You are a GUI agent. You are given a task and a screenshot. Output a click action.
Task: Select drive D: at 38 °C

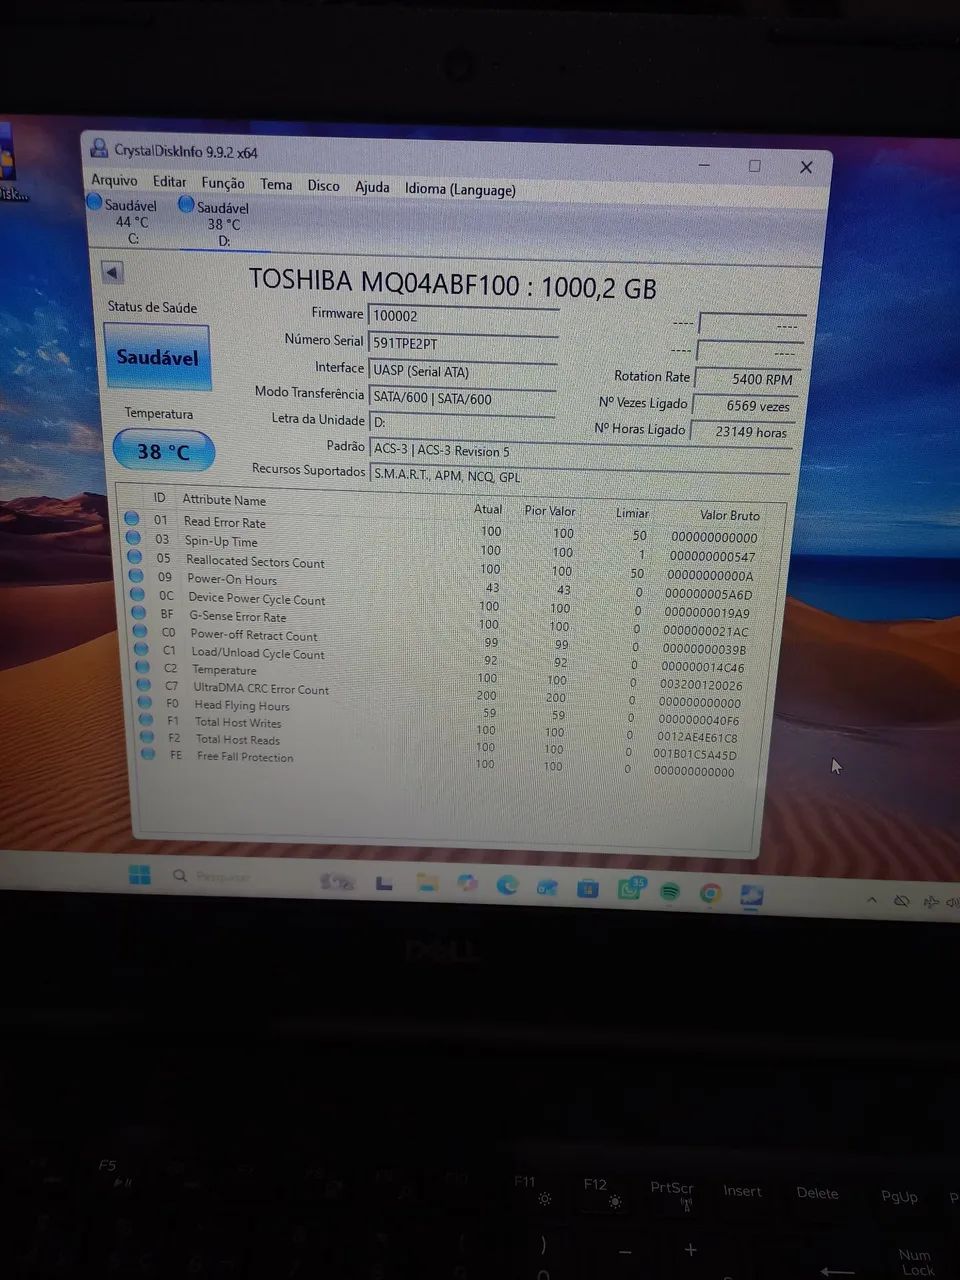click(215, 222)
